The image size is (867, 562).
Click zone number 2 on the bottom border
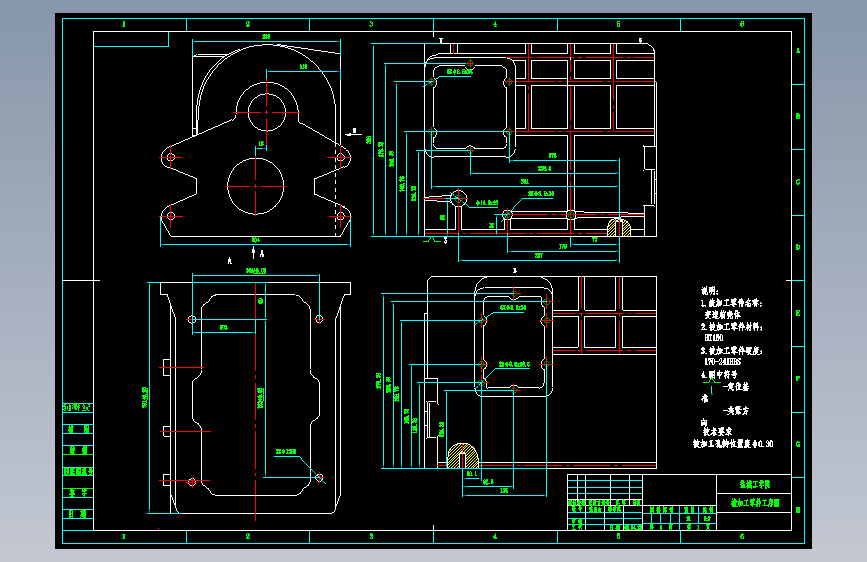247,536
